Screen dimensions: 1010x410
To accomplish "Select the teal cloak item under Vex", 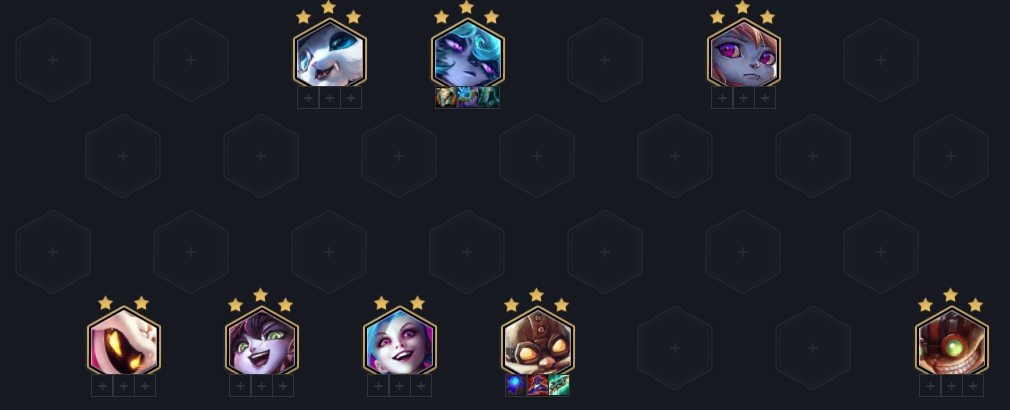I will (488, 97).
